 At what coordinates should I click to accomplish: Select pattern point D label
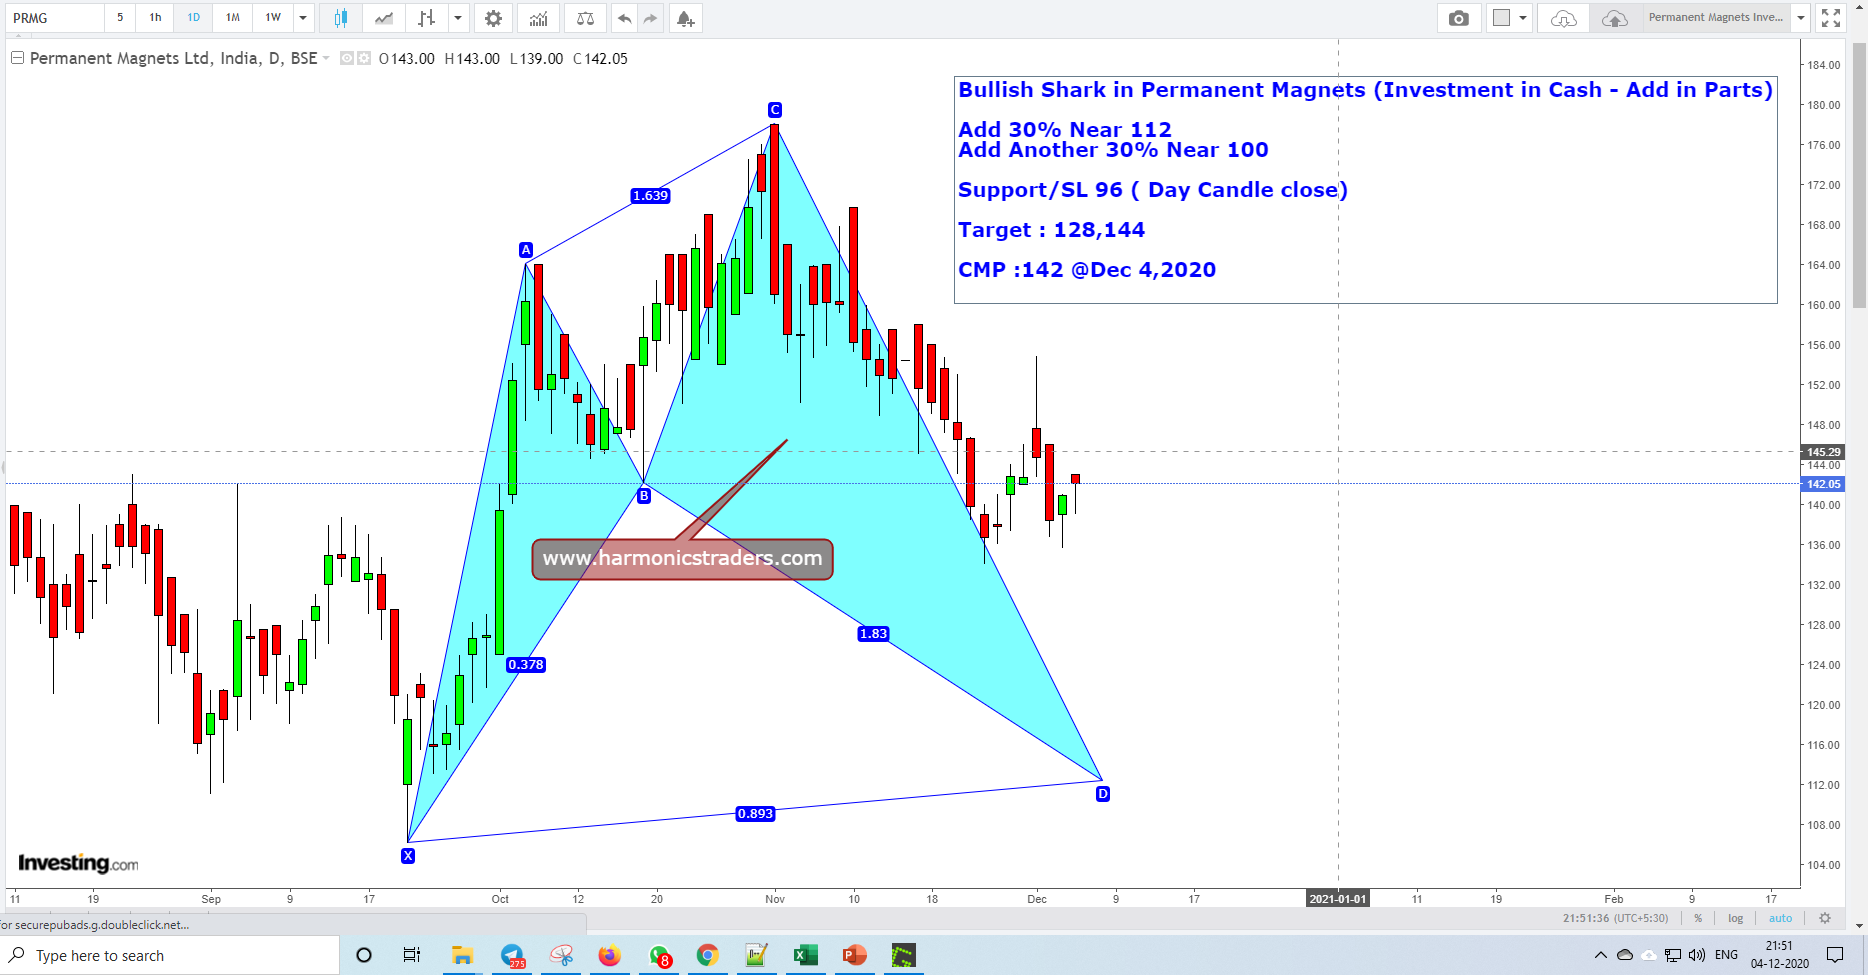1102,794
